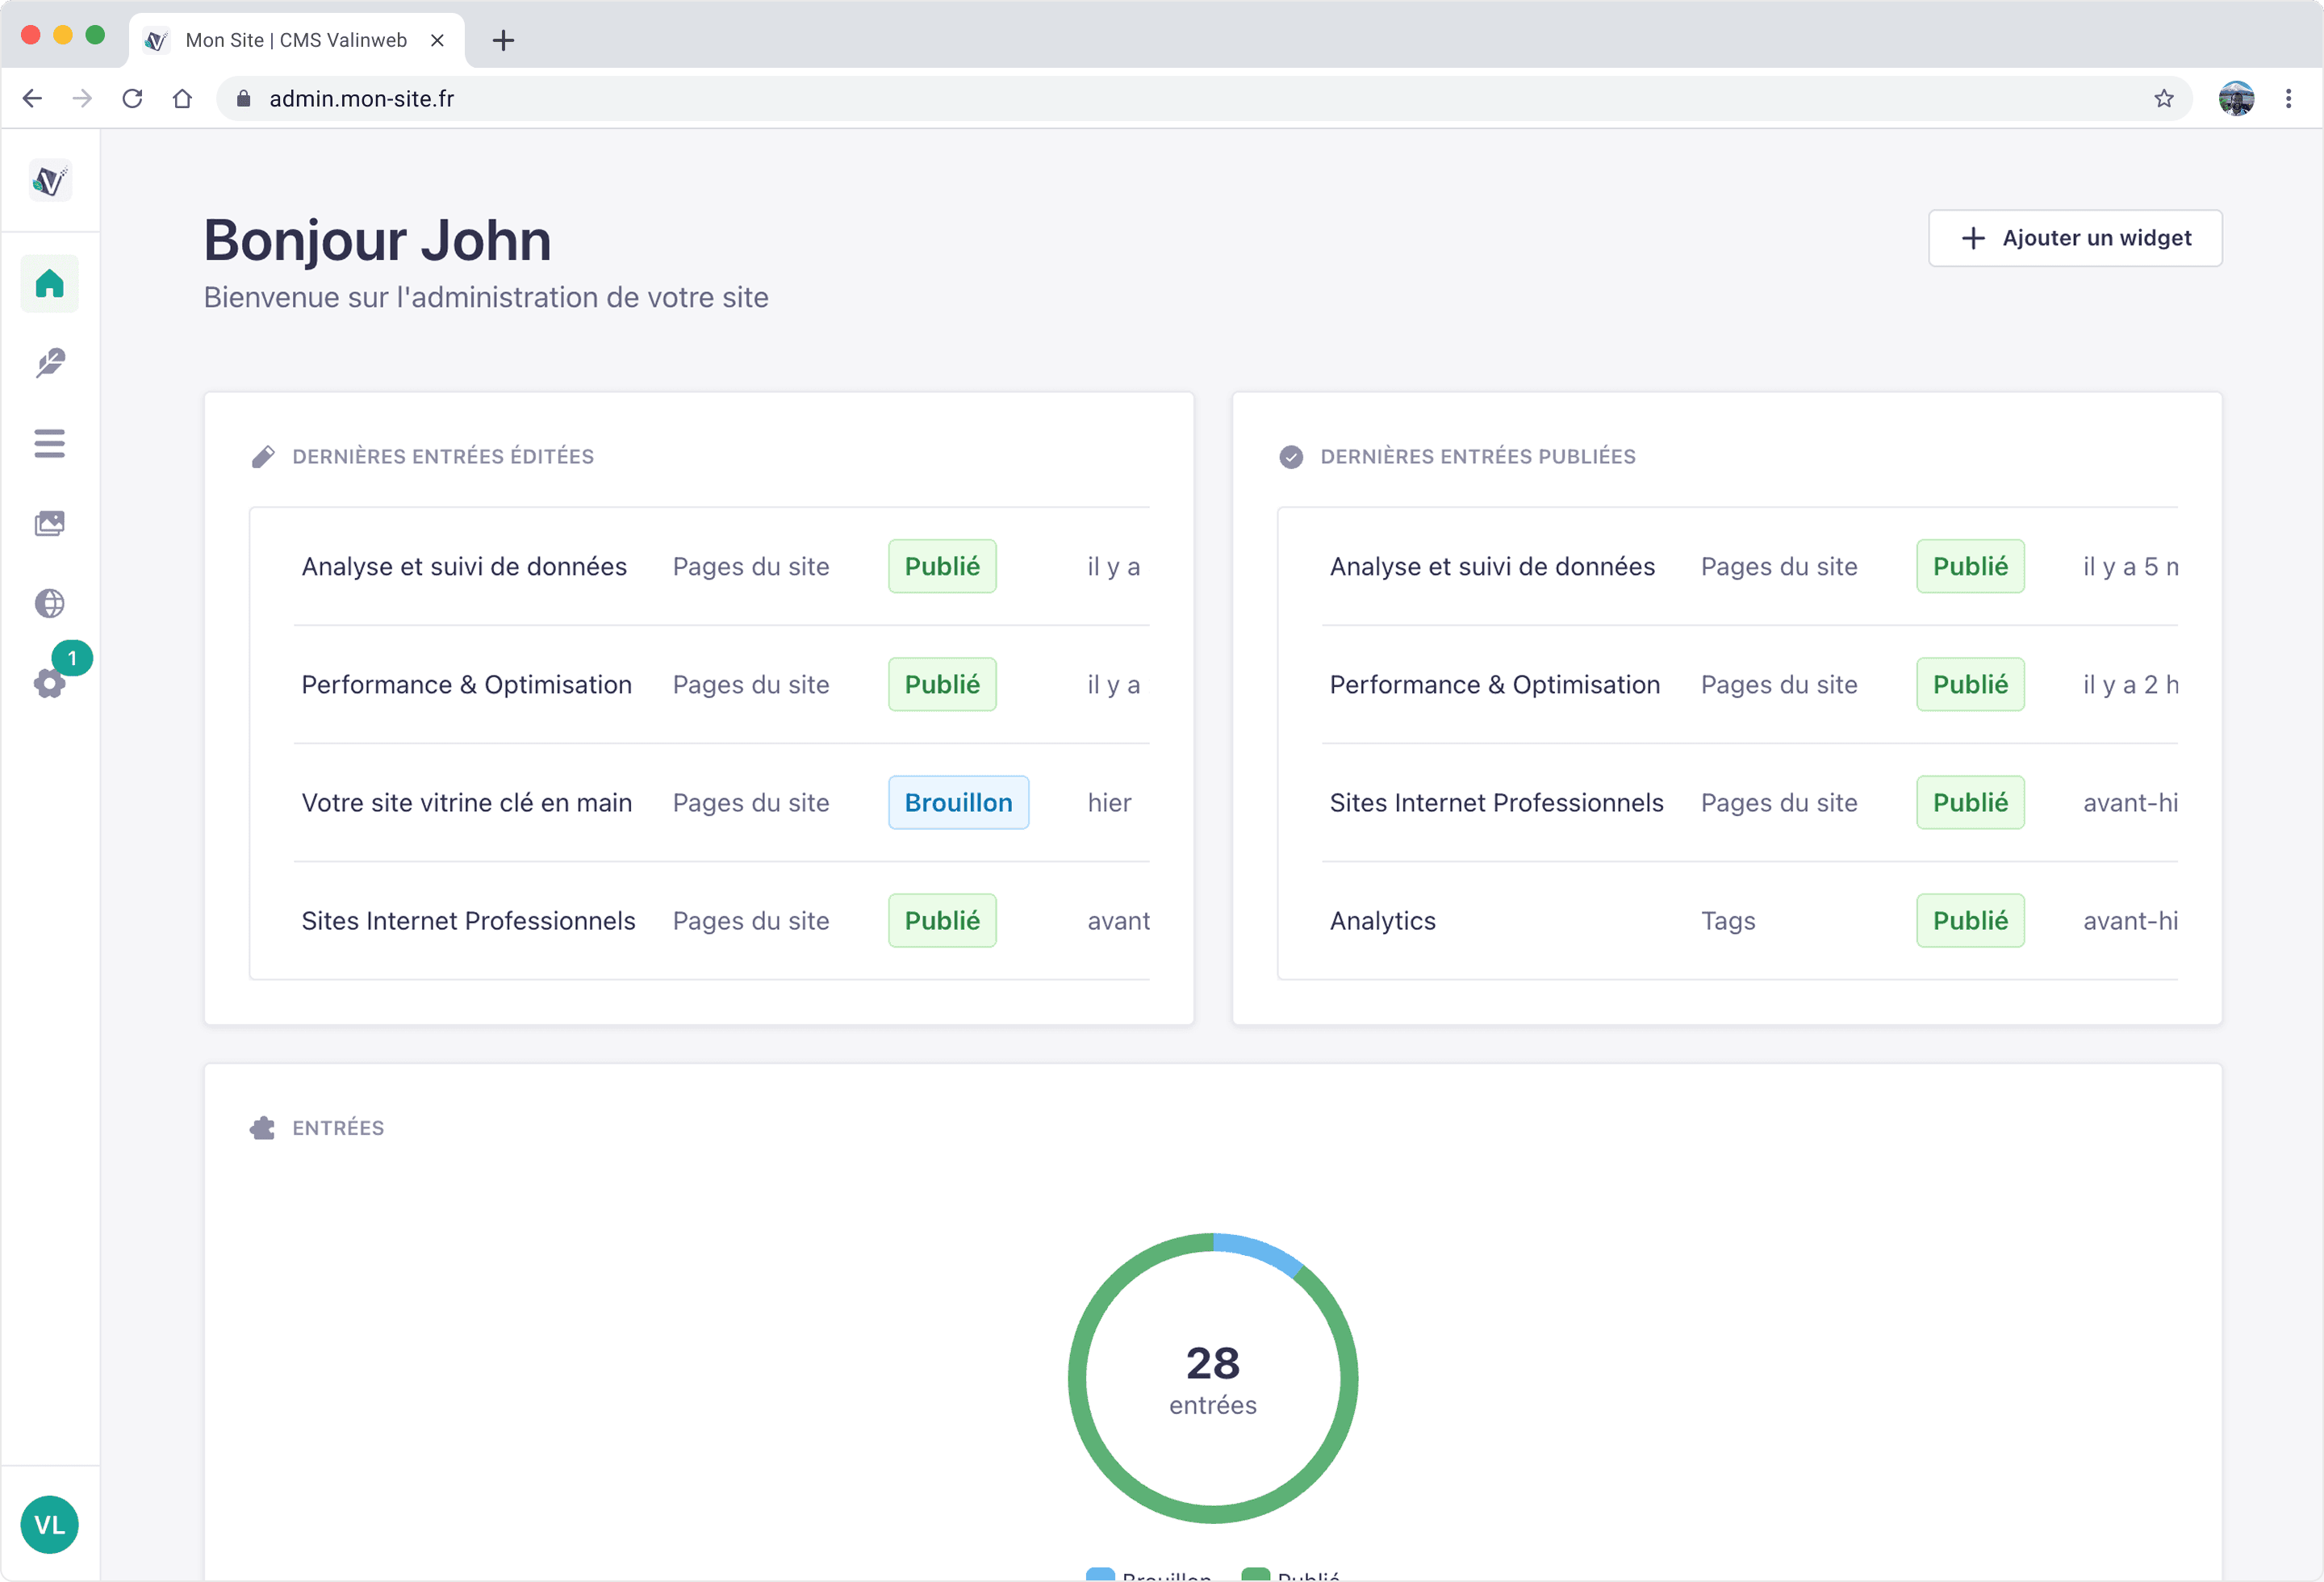Click the Bonjour John heading
Image resolution: width=2324 pixels, height=1582 pixels.
point(378,240)
